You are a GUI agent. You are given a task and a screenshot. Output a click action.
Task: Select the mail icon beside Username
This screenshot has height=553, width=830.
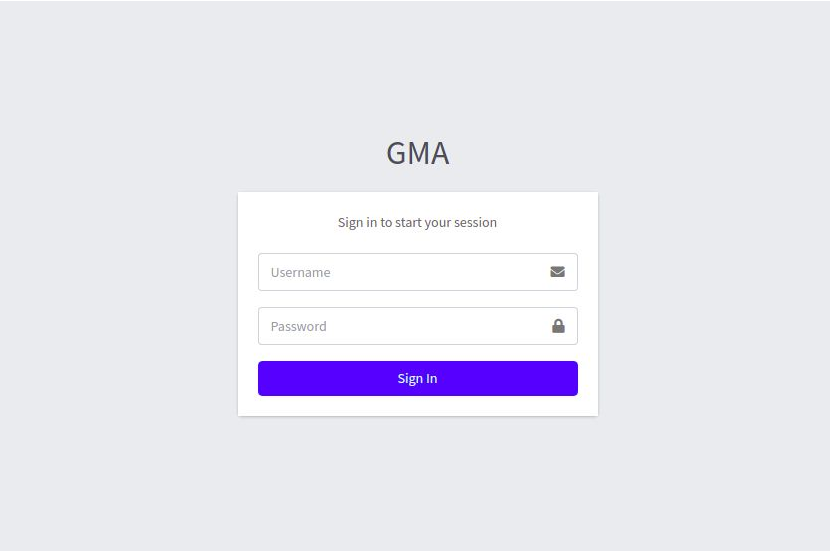pos(557,272)
